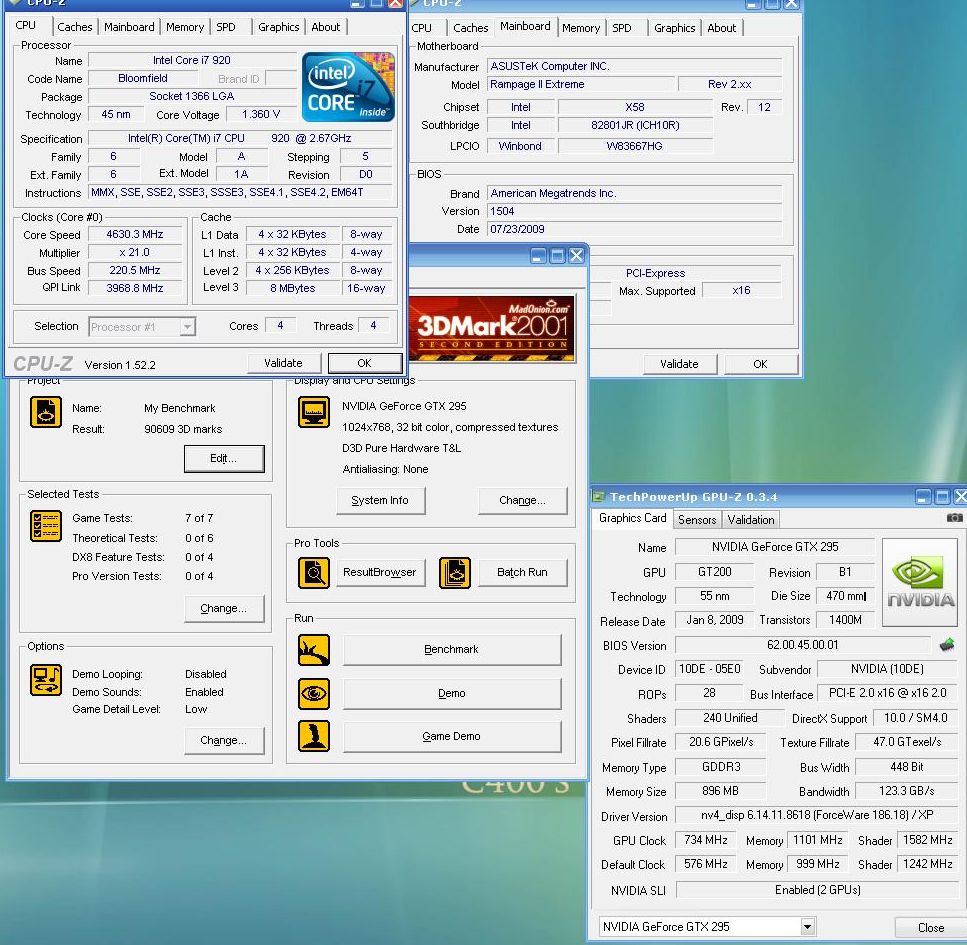Click the 90609 3D marks result text
967x945 pixels.
183,429
